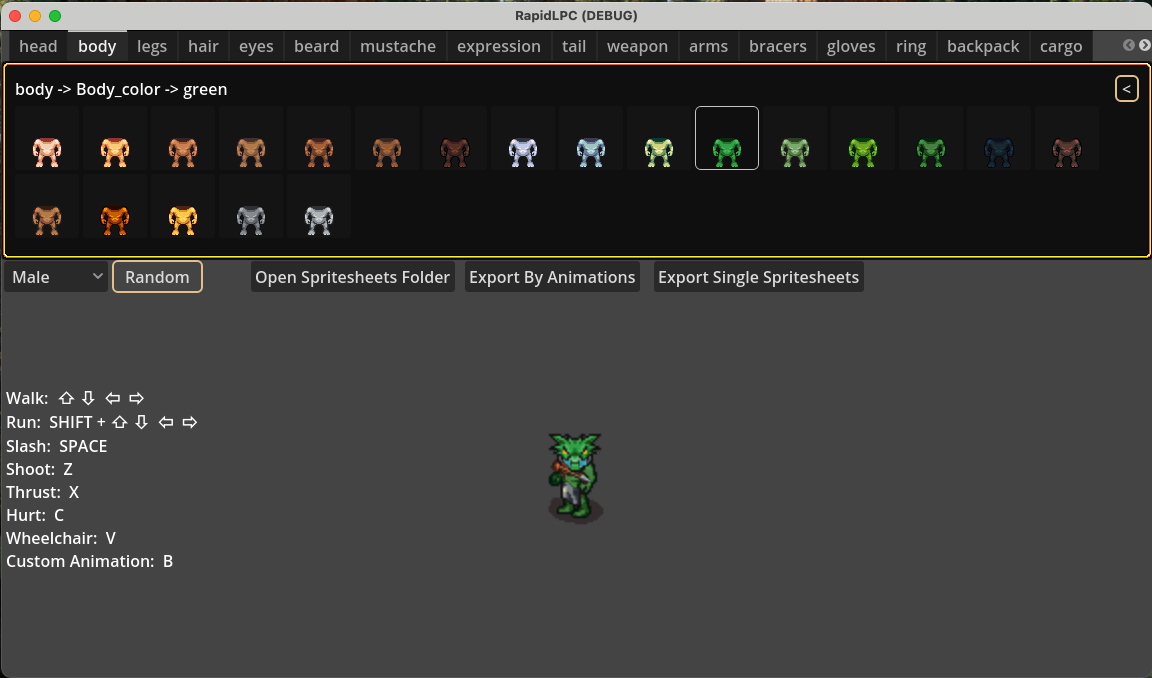Screen dimensions: 1152x678
Task: Select the pale yellow-green body swatch
Action: (x=658, y=138)
